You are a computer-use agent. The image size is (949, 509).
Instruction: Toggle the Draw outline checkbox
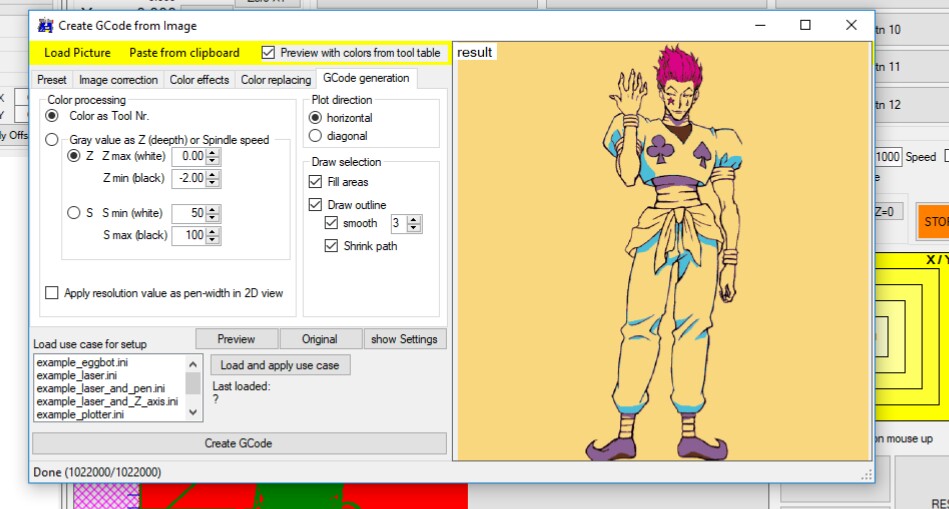click(x=315, y=205)
